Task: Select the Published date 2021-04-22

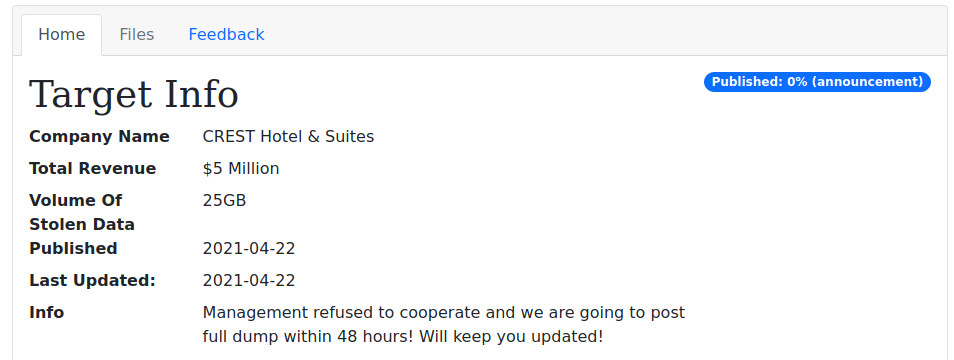Action: [x=249, y=249]
